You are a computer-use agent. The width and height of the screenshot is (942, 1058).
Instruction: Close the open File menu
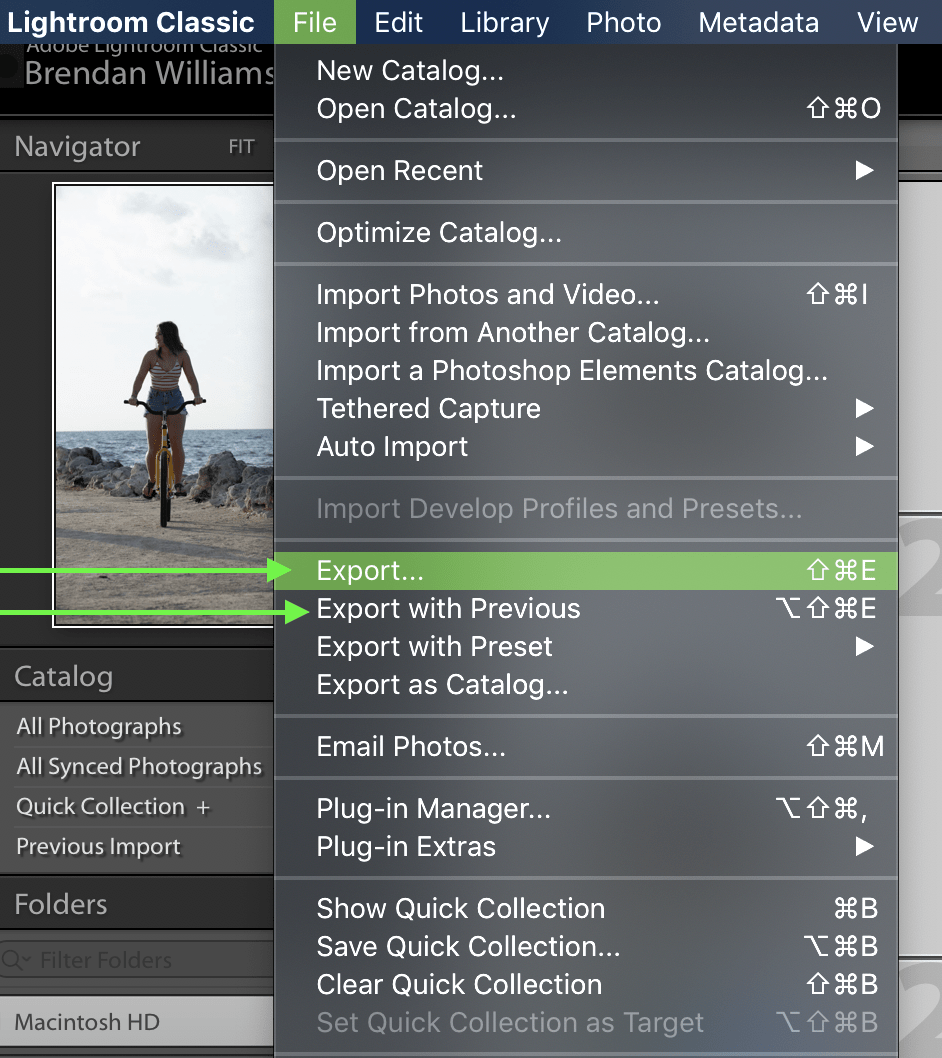click(314, 22)
